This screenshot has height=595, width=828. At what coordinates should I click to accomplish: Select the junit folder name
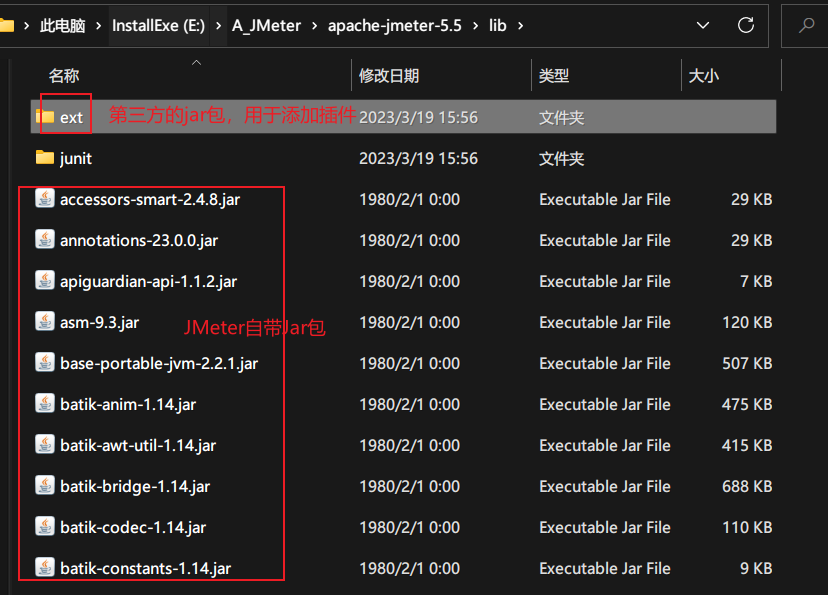(x=76, y=158)
